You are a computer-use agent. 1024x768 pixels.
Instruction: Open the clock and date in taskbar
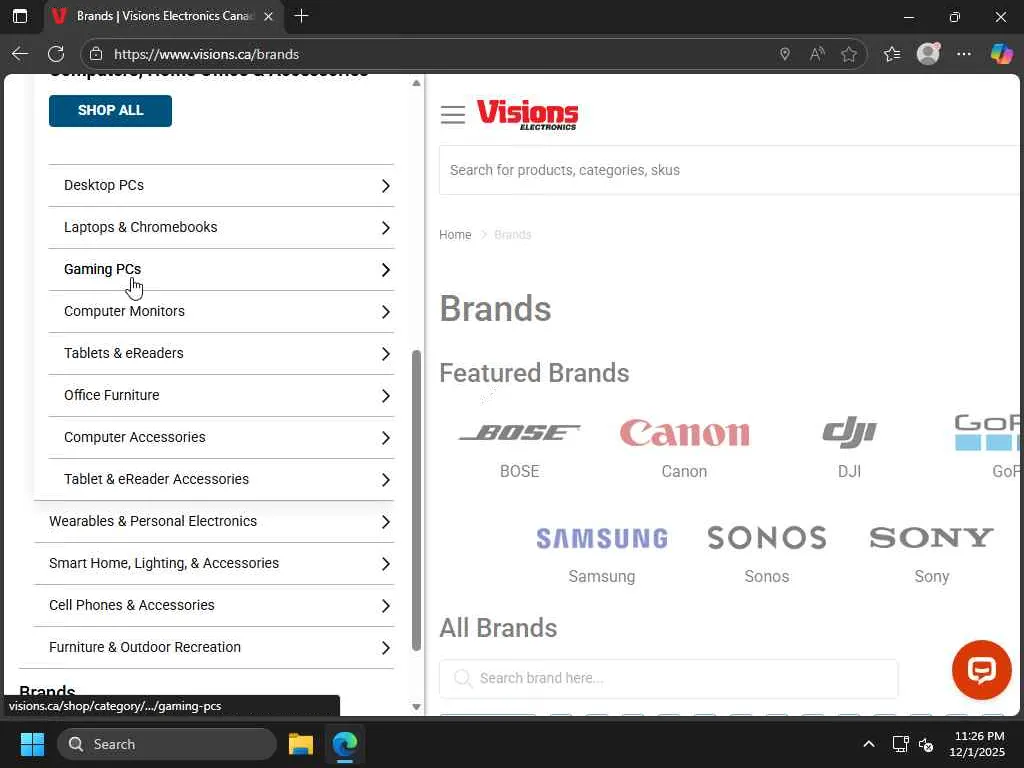[977, 744]
